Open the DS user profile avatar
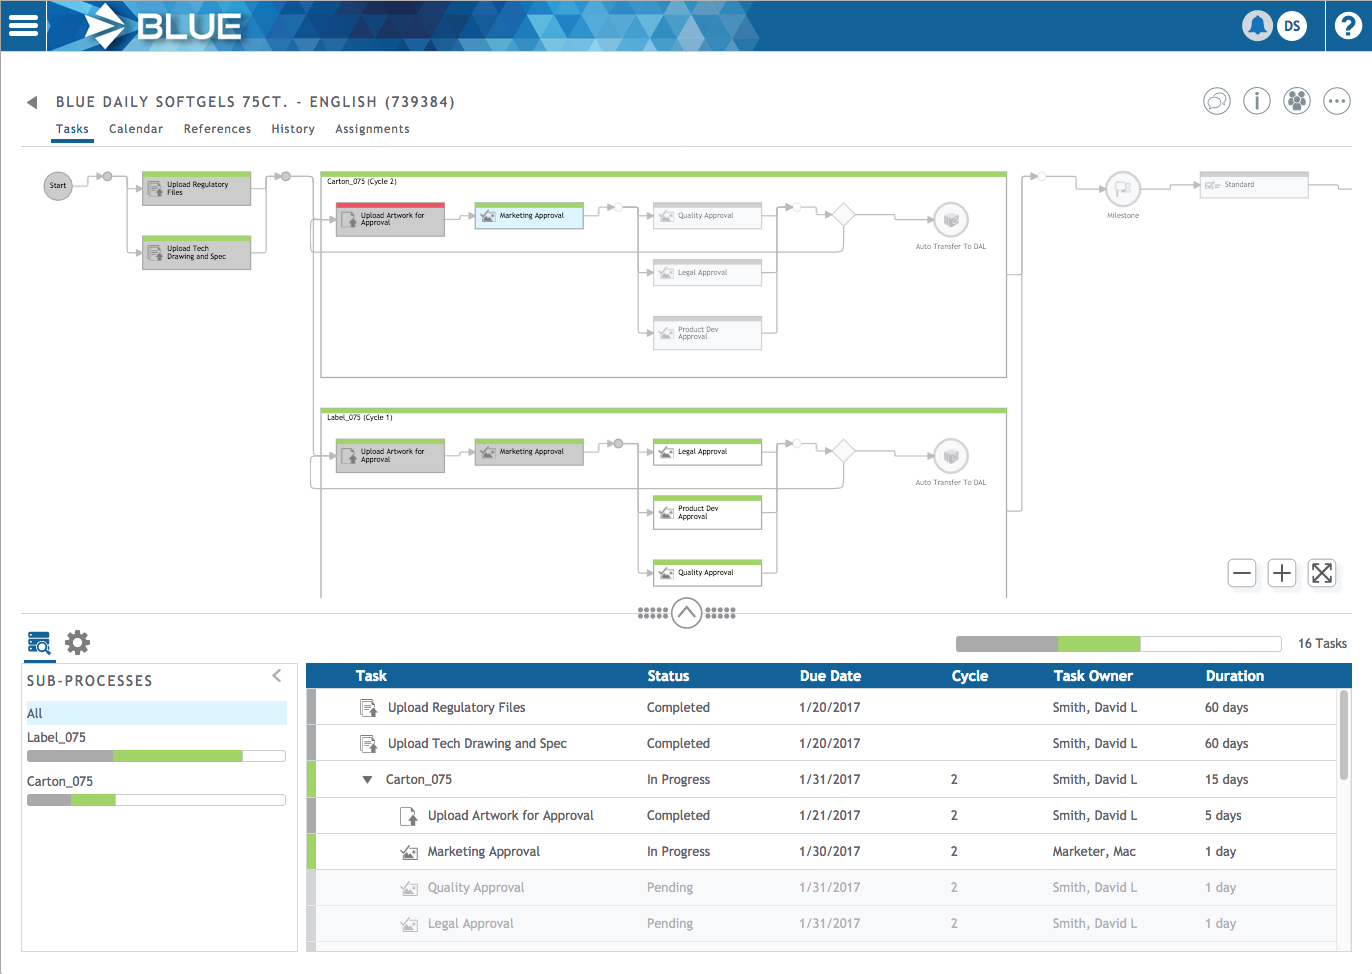1372x974 pixels. (x=1292, y=26)
